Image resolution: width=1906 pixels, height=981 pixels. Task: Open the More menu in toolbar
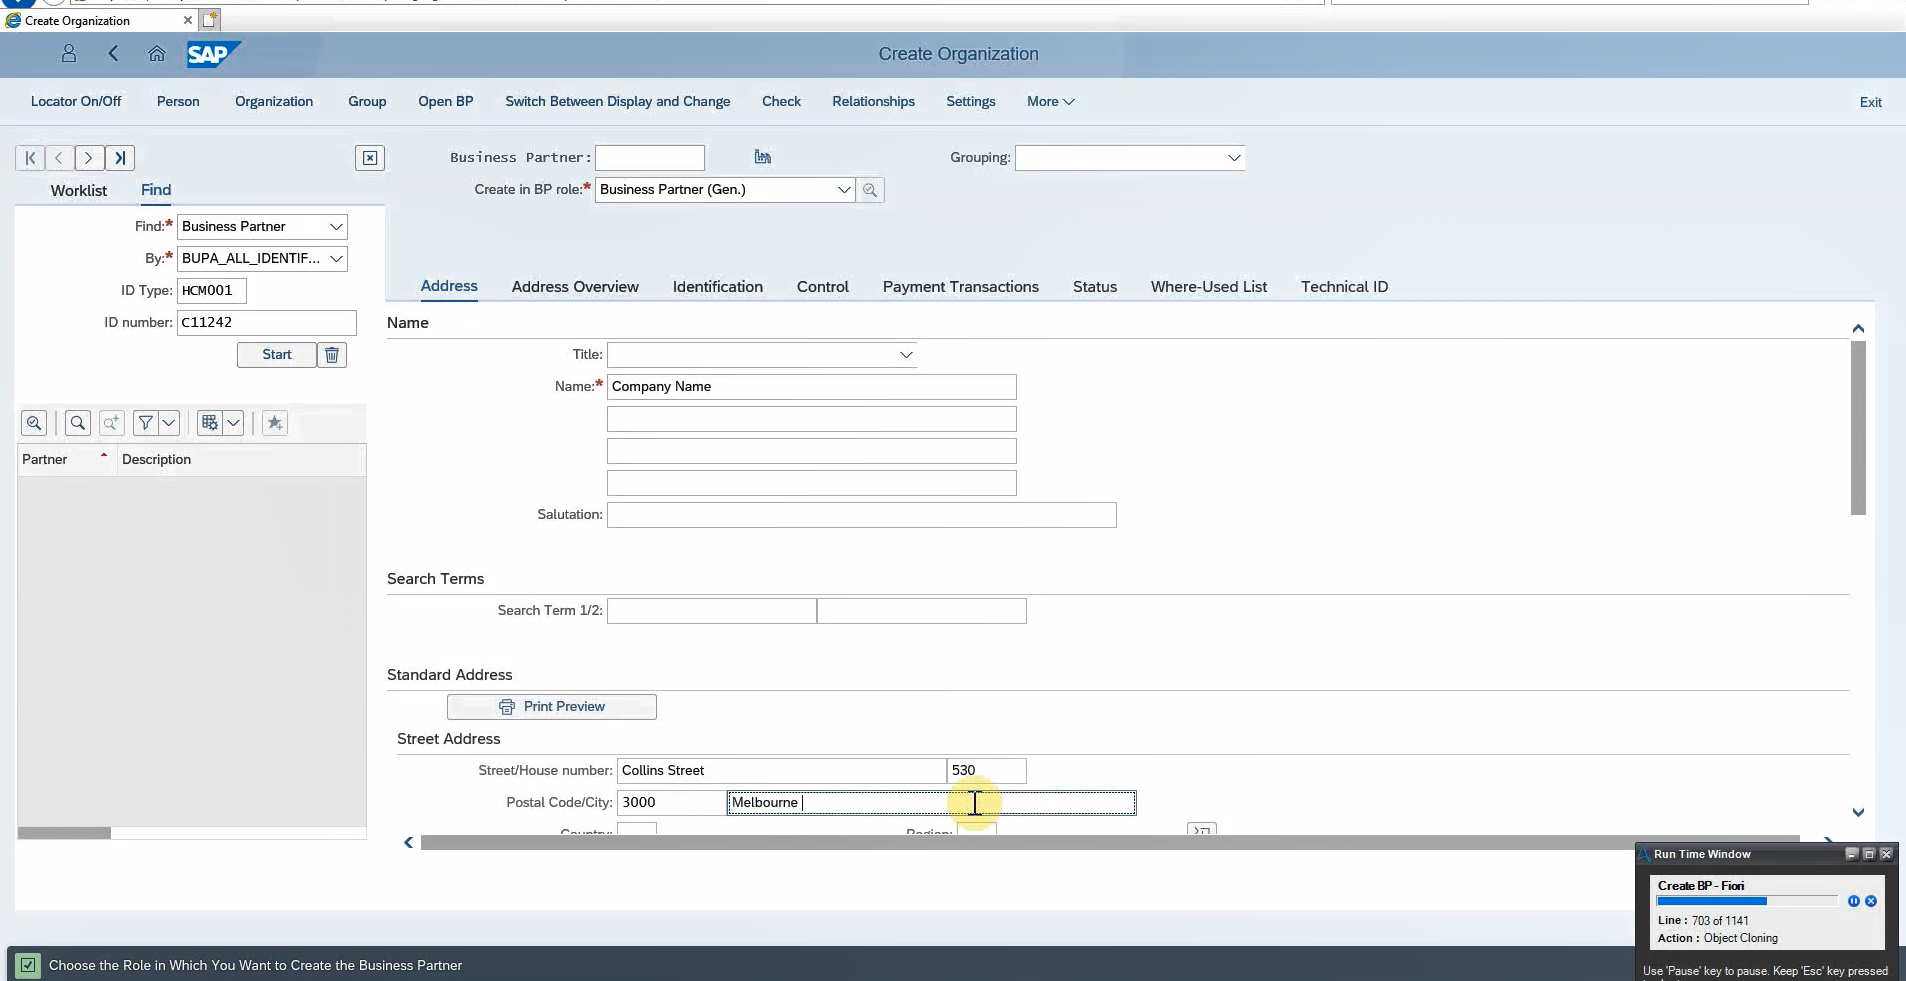(x=1050, y=102)
